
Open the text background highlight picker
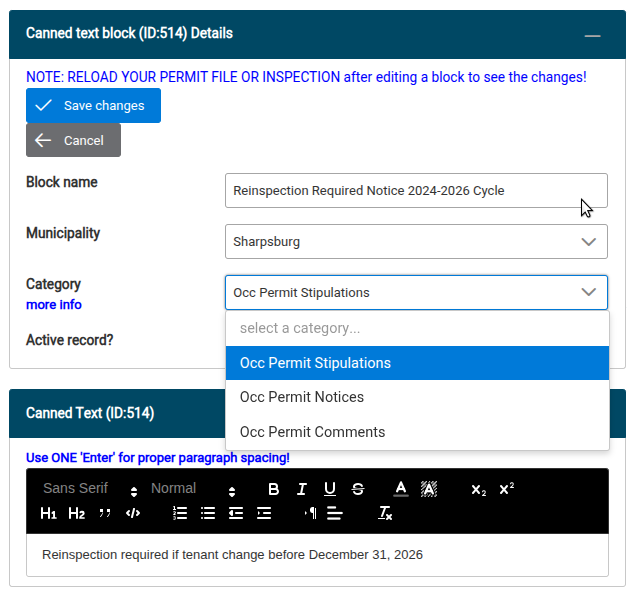pyautogui.click(x=429, y=489)
